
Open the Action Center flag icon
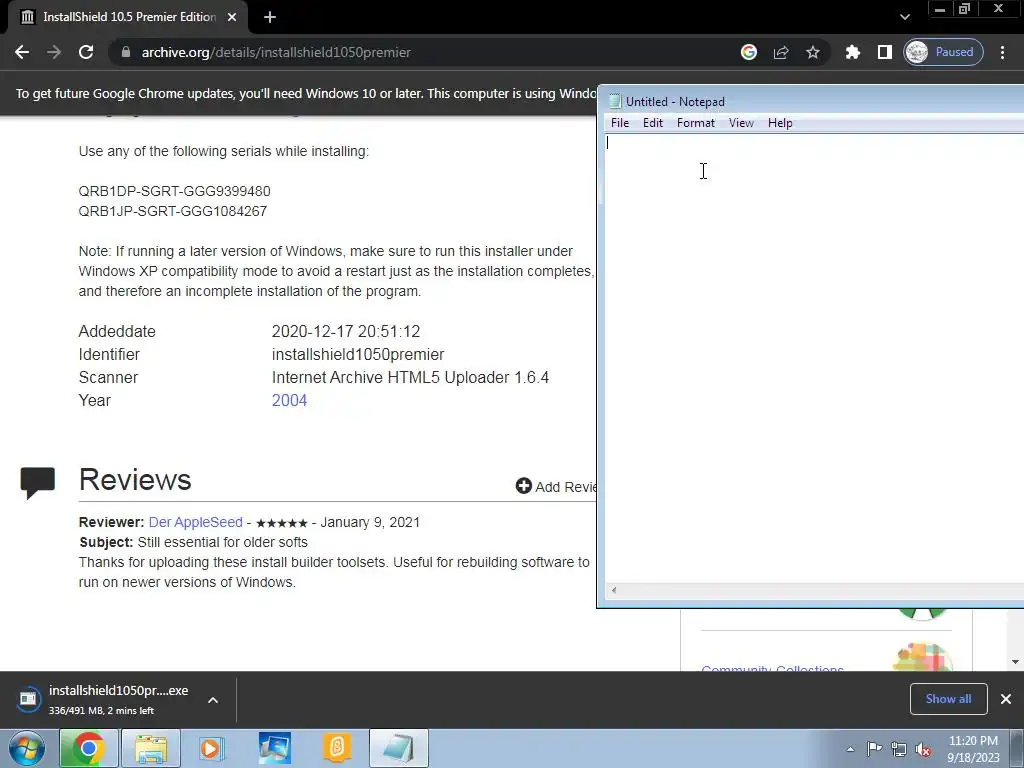874,749
